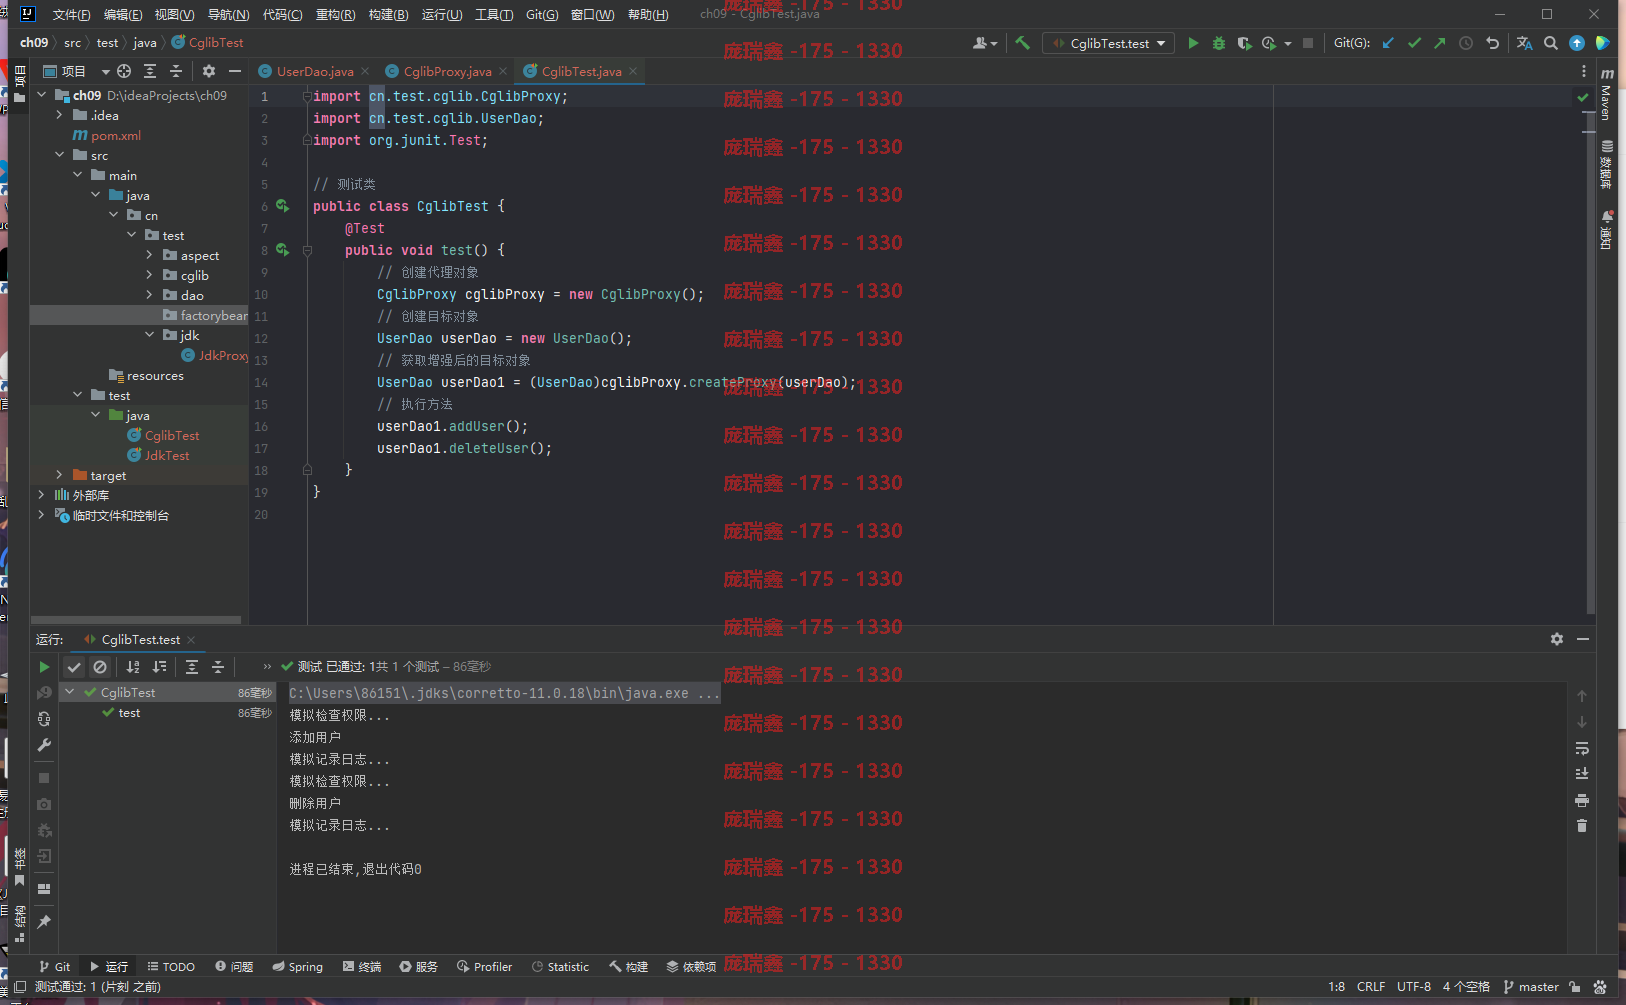Expand the dao package
1626x1005 pixels.
pos(150,295)
